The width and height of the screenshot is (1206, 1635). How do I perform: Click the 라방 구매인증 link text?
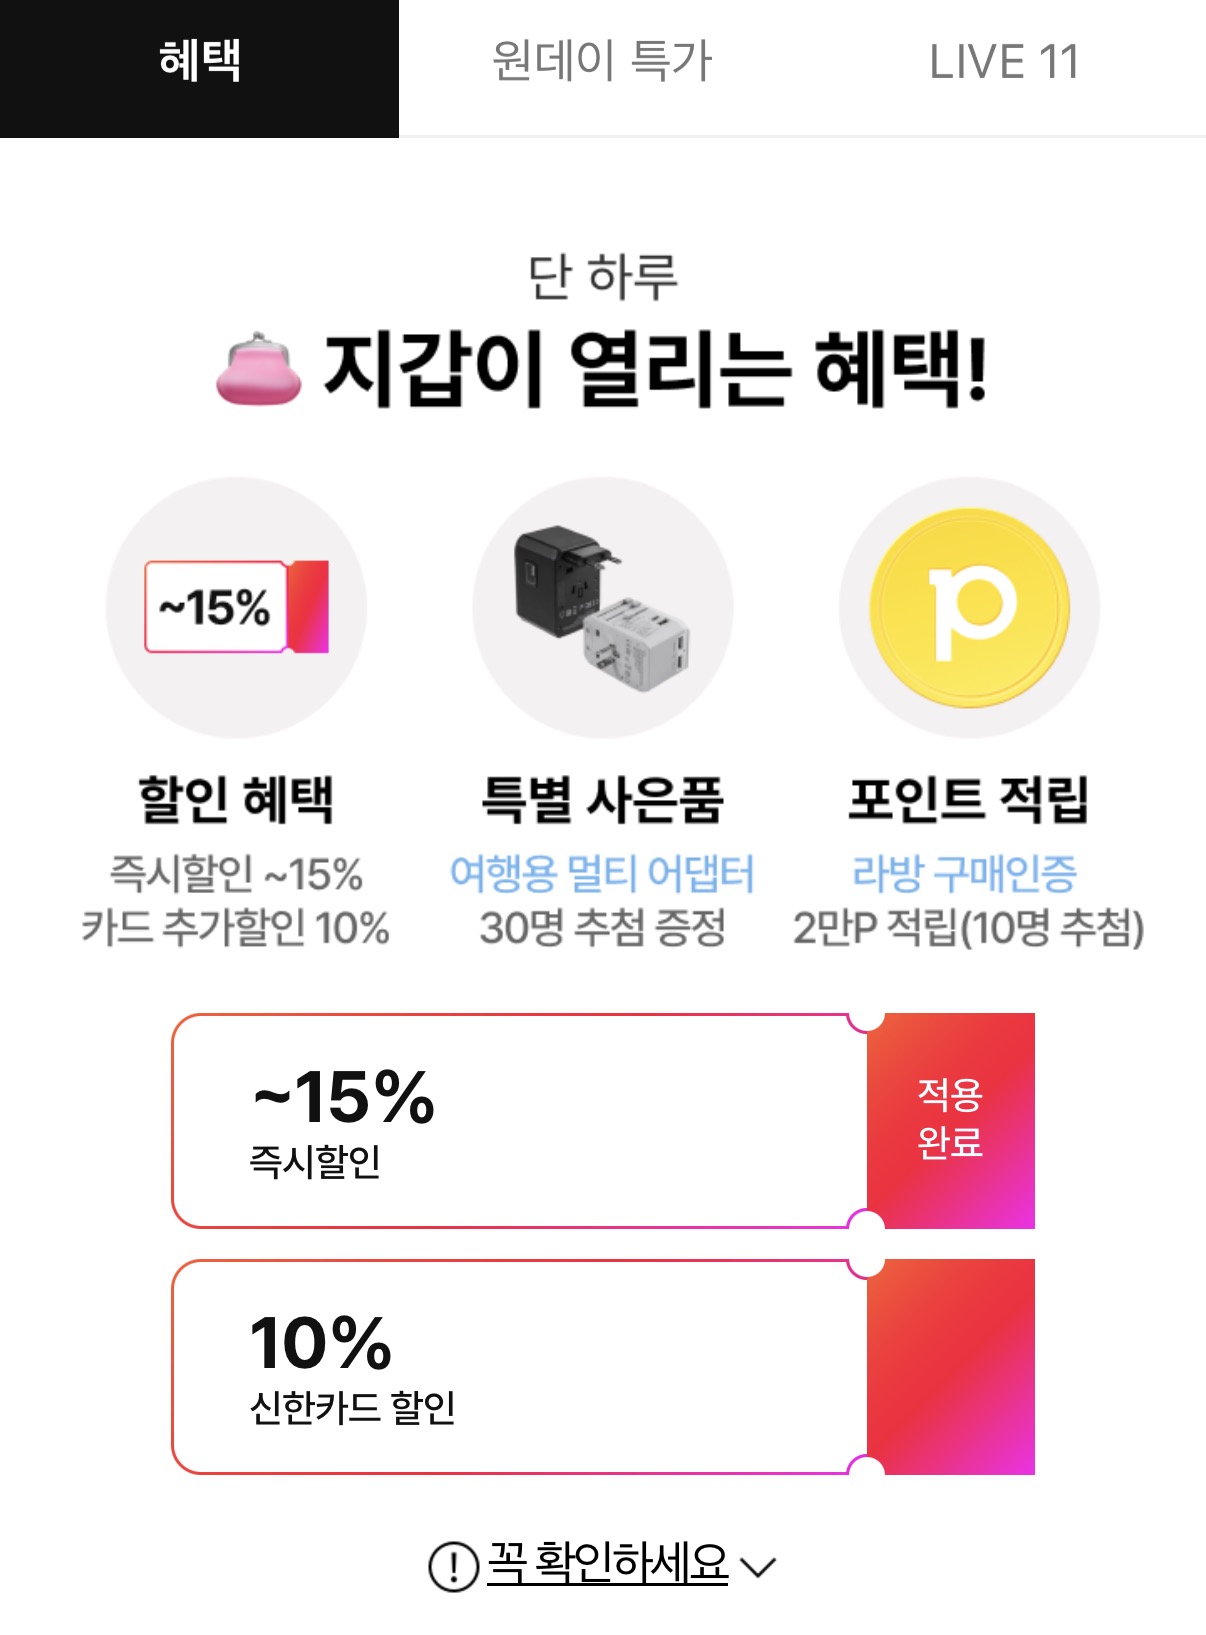[x=965, y=874]
